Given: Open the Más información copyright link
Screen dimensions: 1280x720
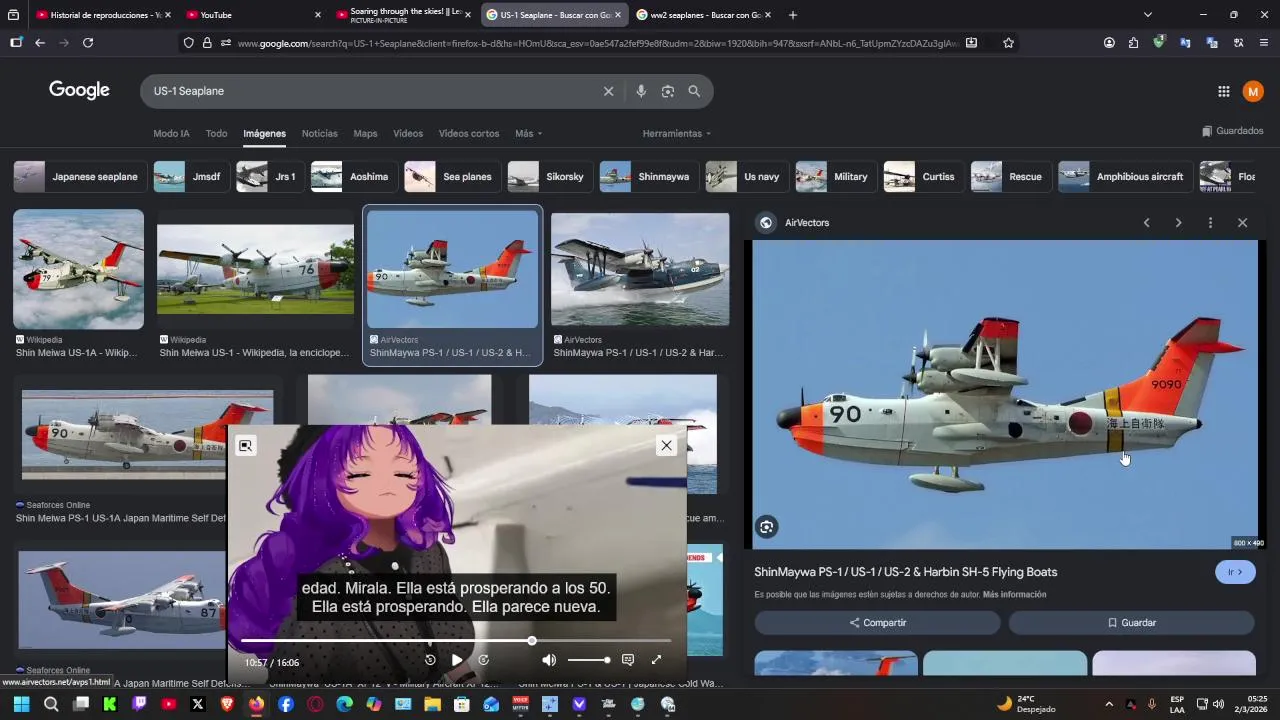Looking at the screenshot, I should [x=1014, y=595].
